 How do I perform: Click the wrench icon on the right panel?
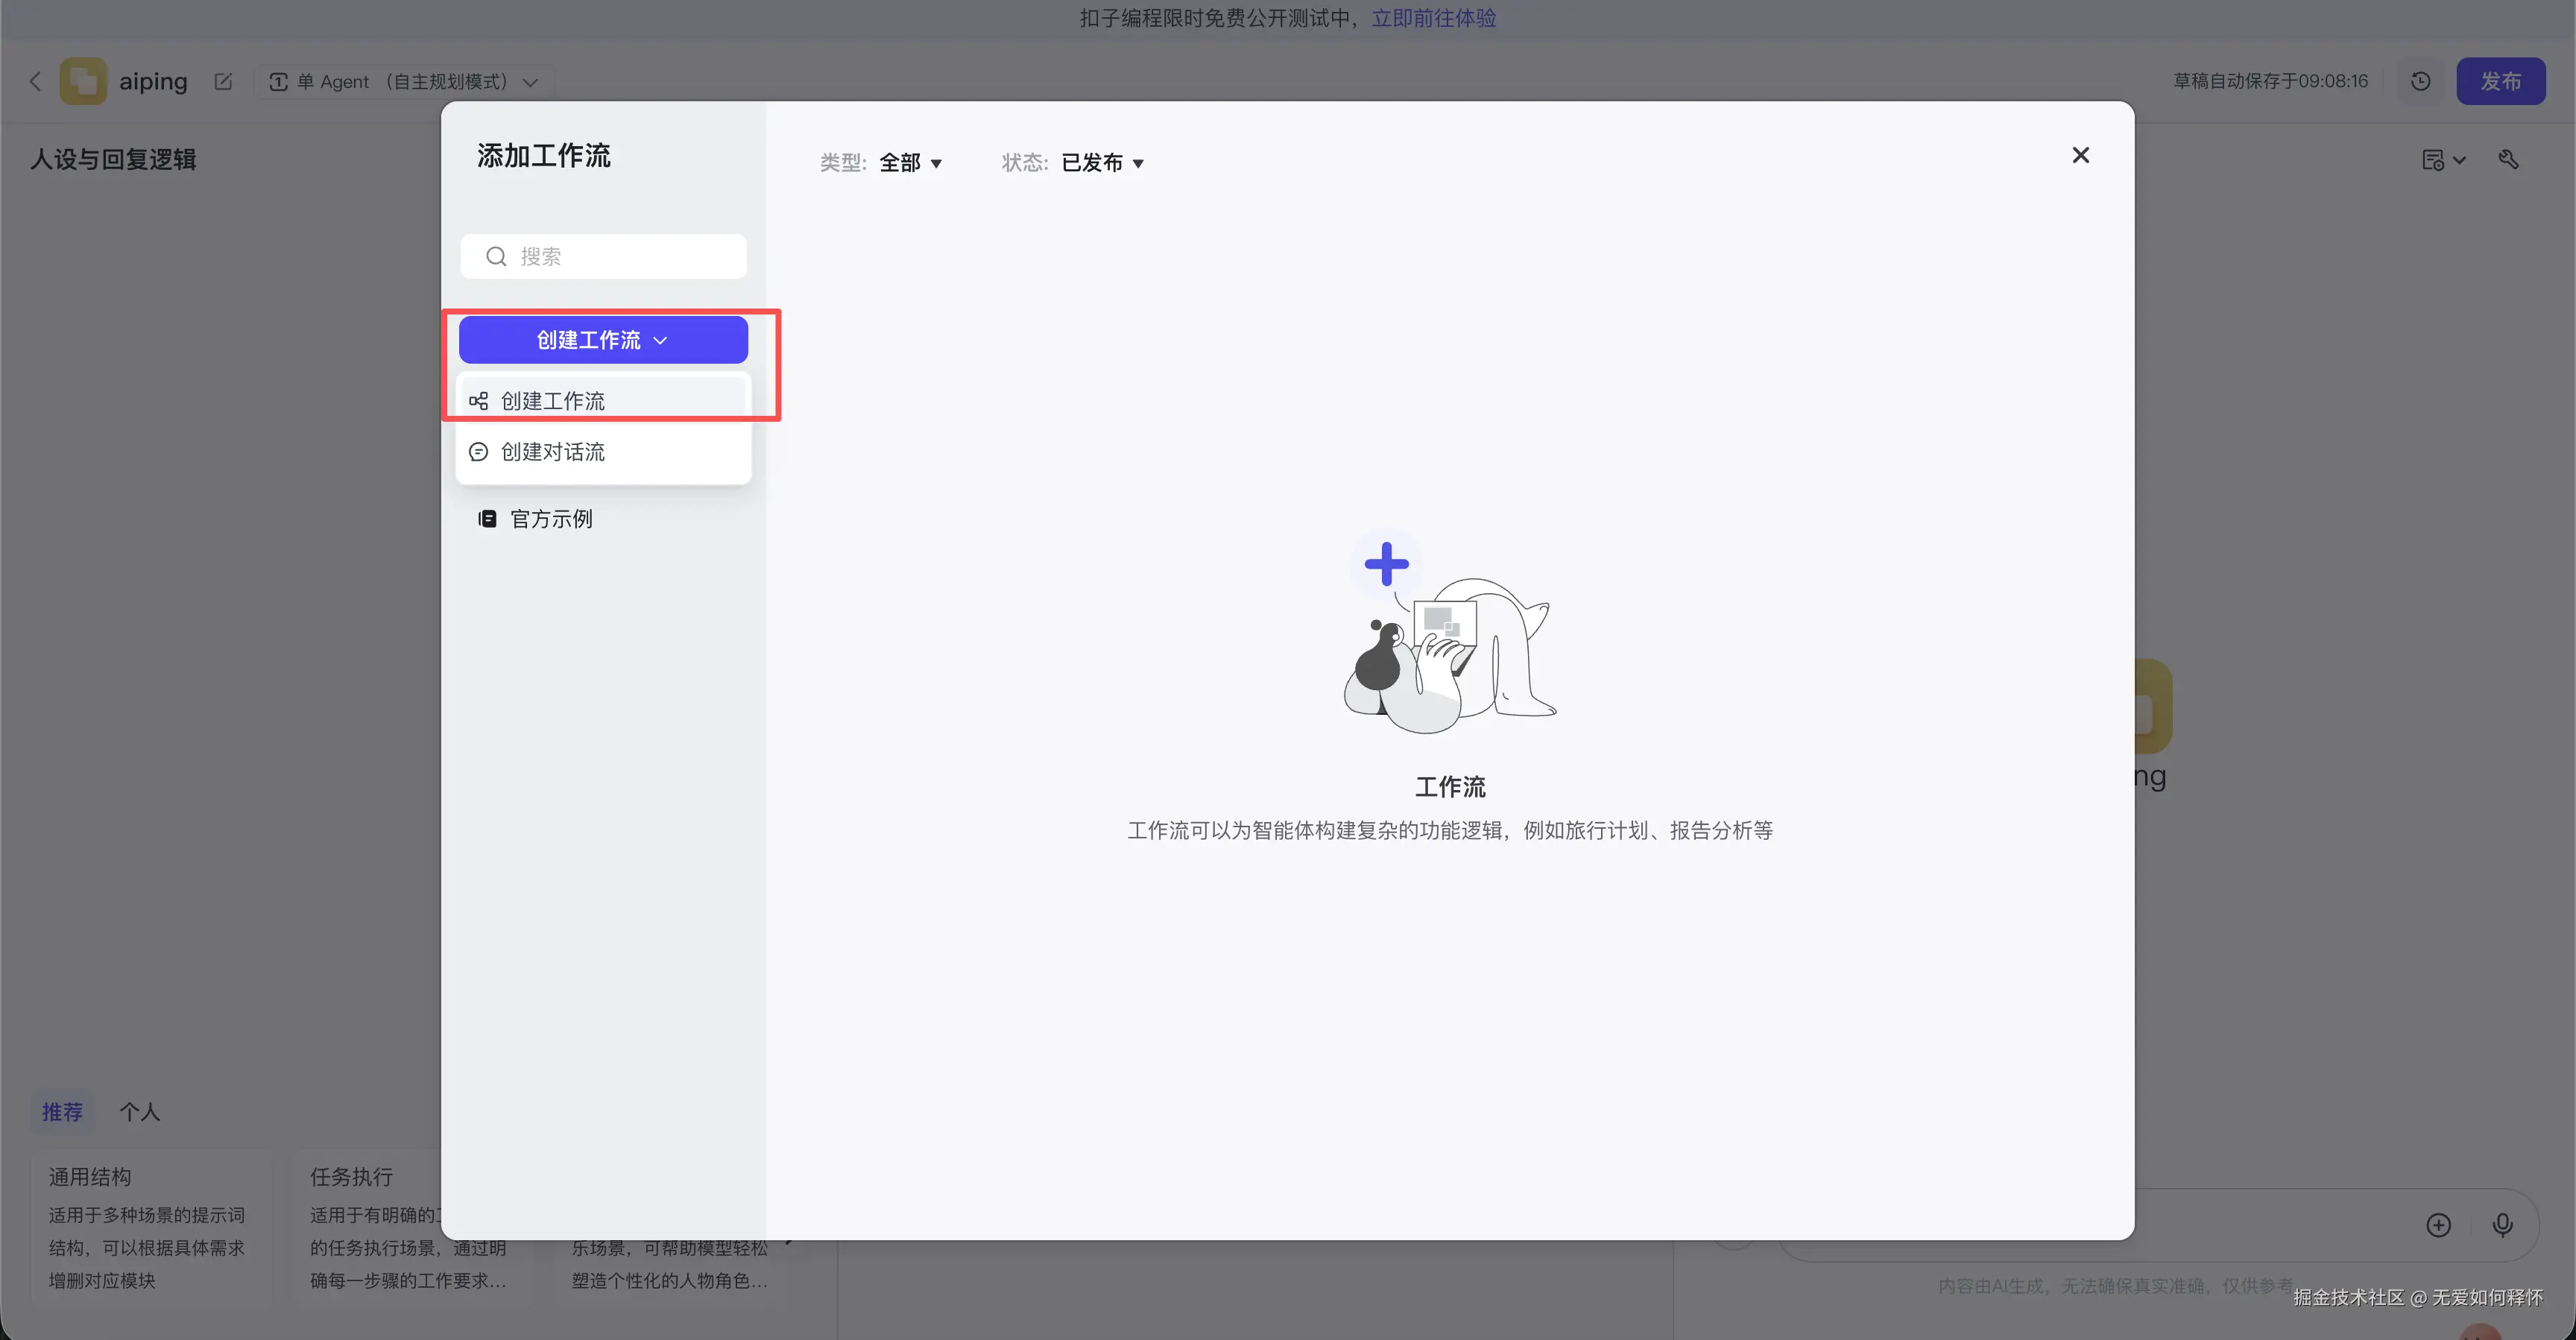(2510, 159)
